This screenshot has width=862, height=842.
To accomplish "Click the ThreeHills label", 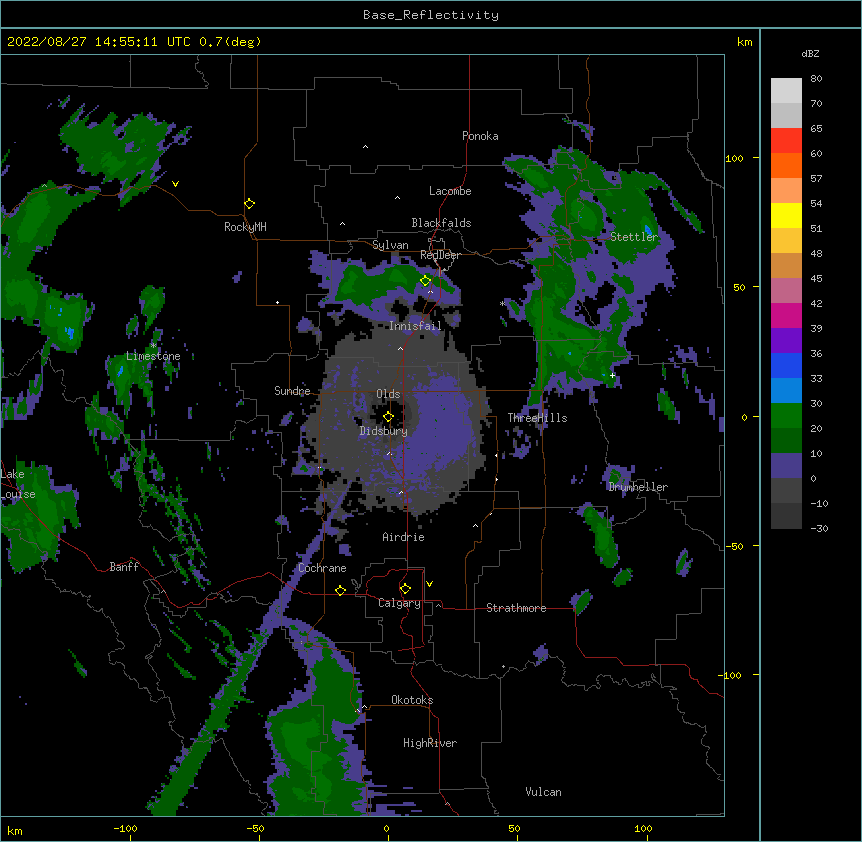I will coord(537,418).
